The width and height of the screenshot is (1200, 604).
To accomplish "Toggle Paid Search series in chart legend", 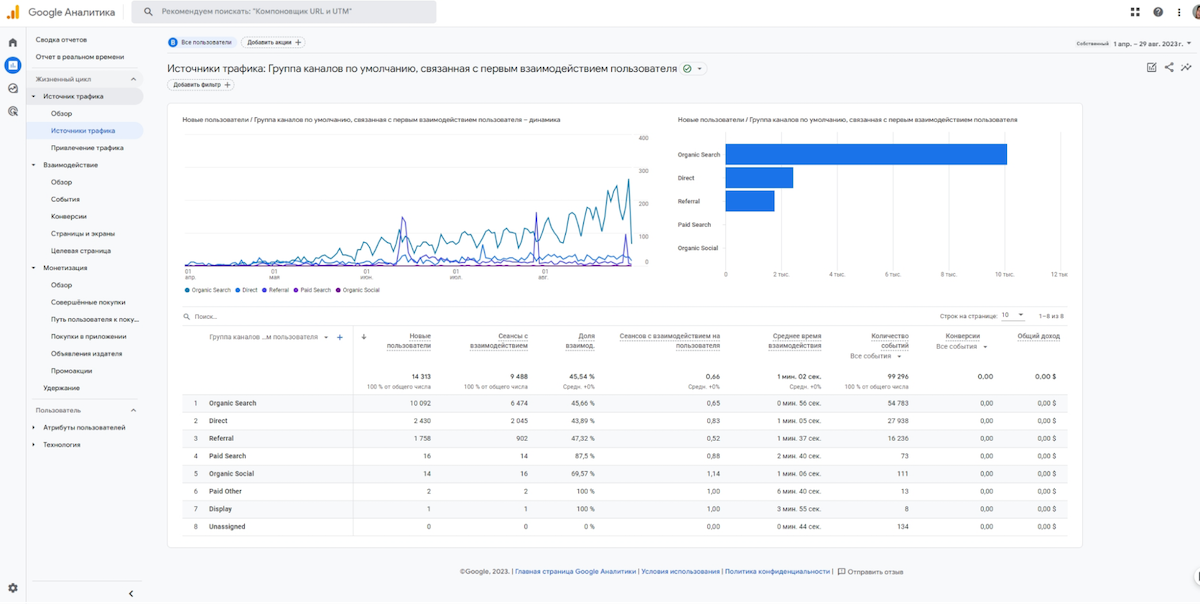I will tap(313, 290).
